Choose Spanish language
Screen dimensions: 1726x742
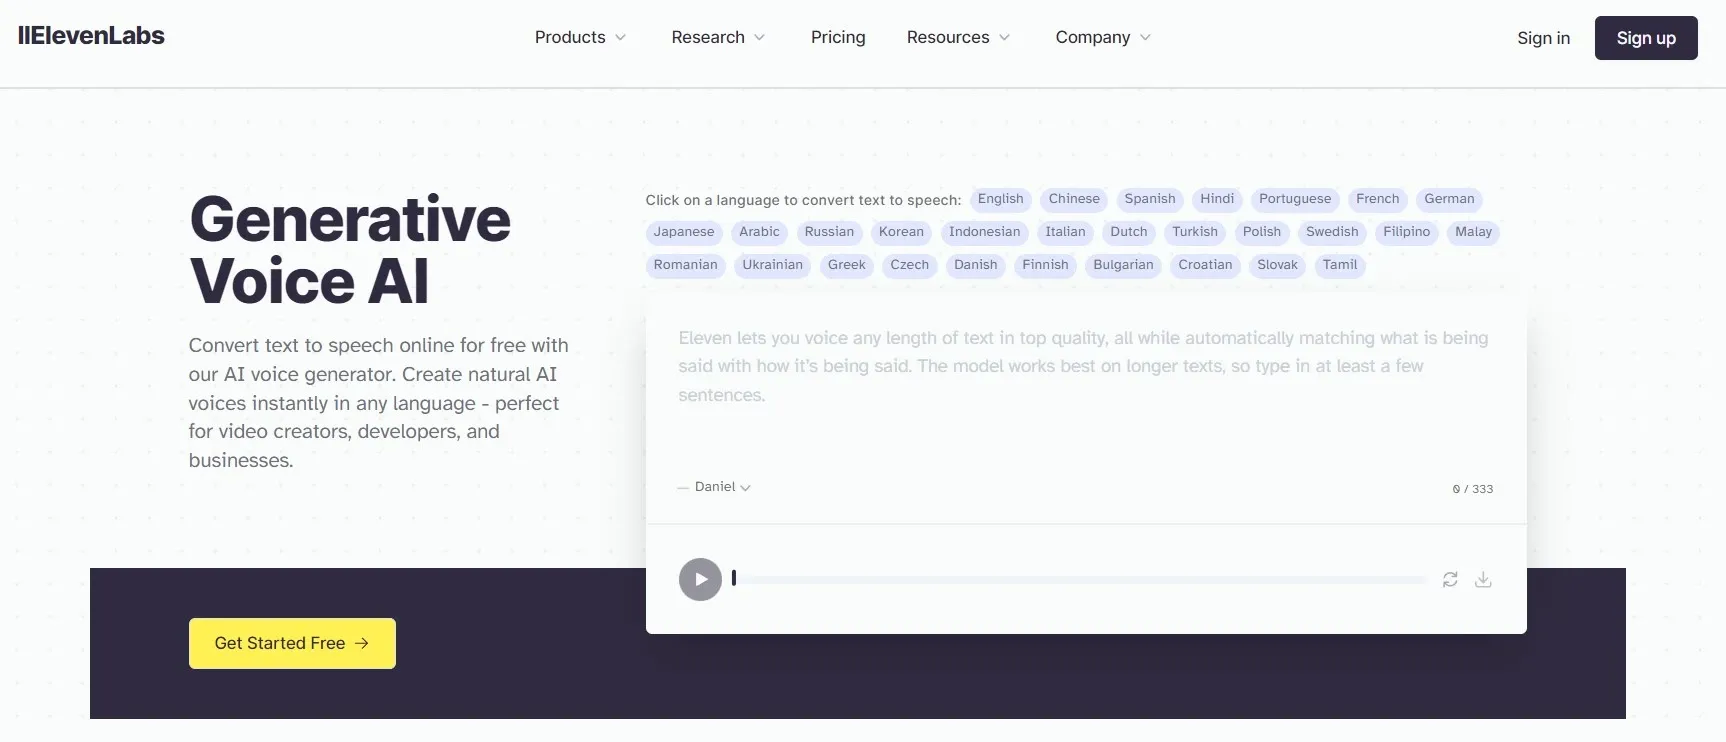[x=1150, y=199]
